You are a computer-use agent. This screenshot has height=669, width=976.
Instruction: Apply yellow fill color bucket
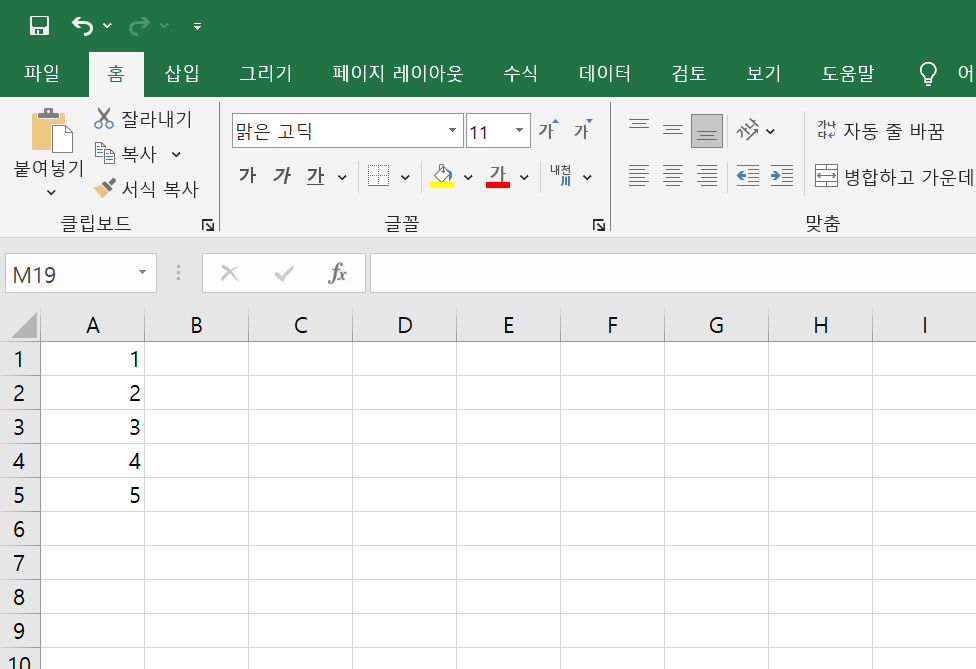click(x=442, y=176)
